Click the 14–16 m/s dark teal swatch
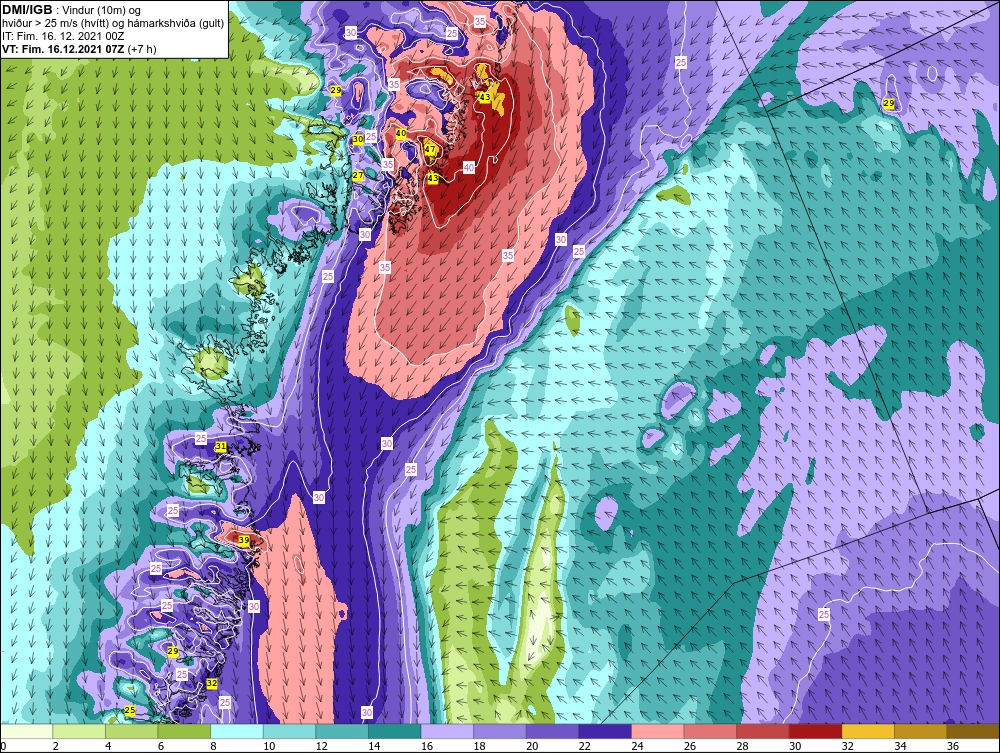 coord(394,731)
